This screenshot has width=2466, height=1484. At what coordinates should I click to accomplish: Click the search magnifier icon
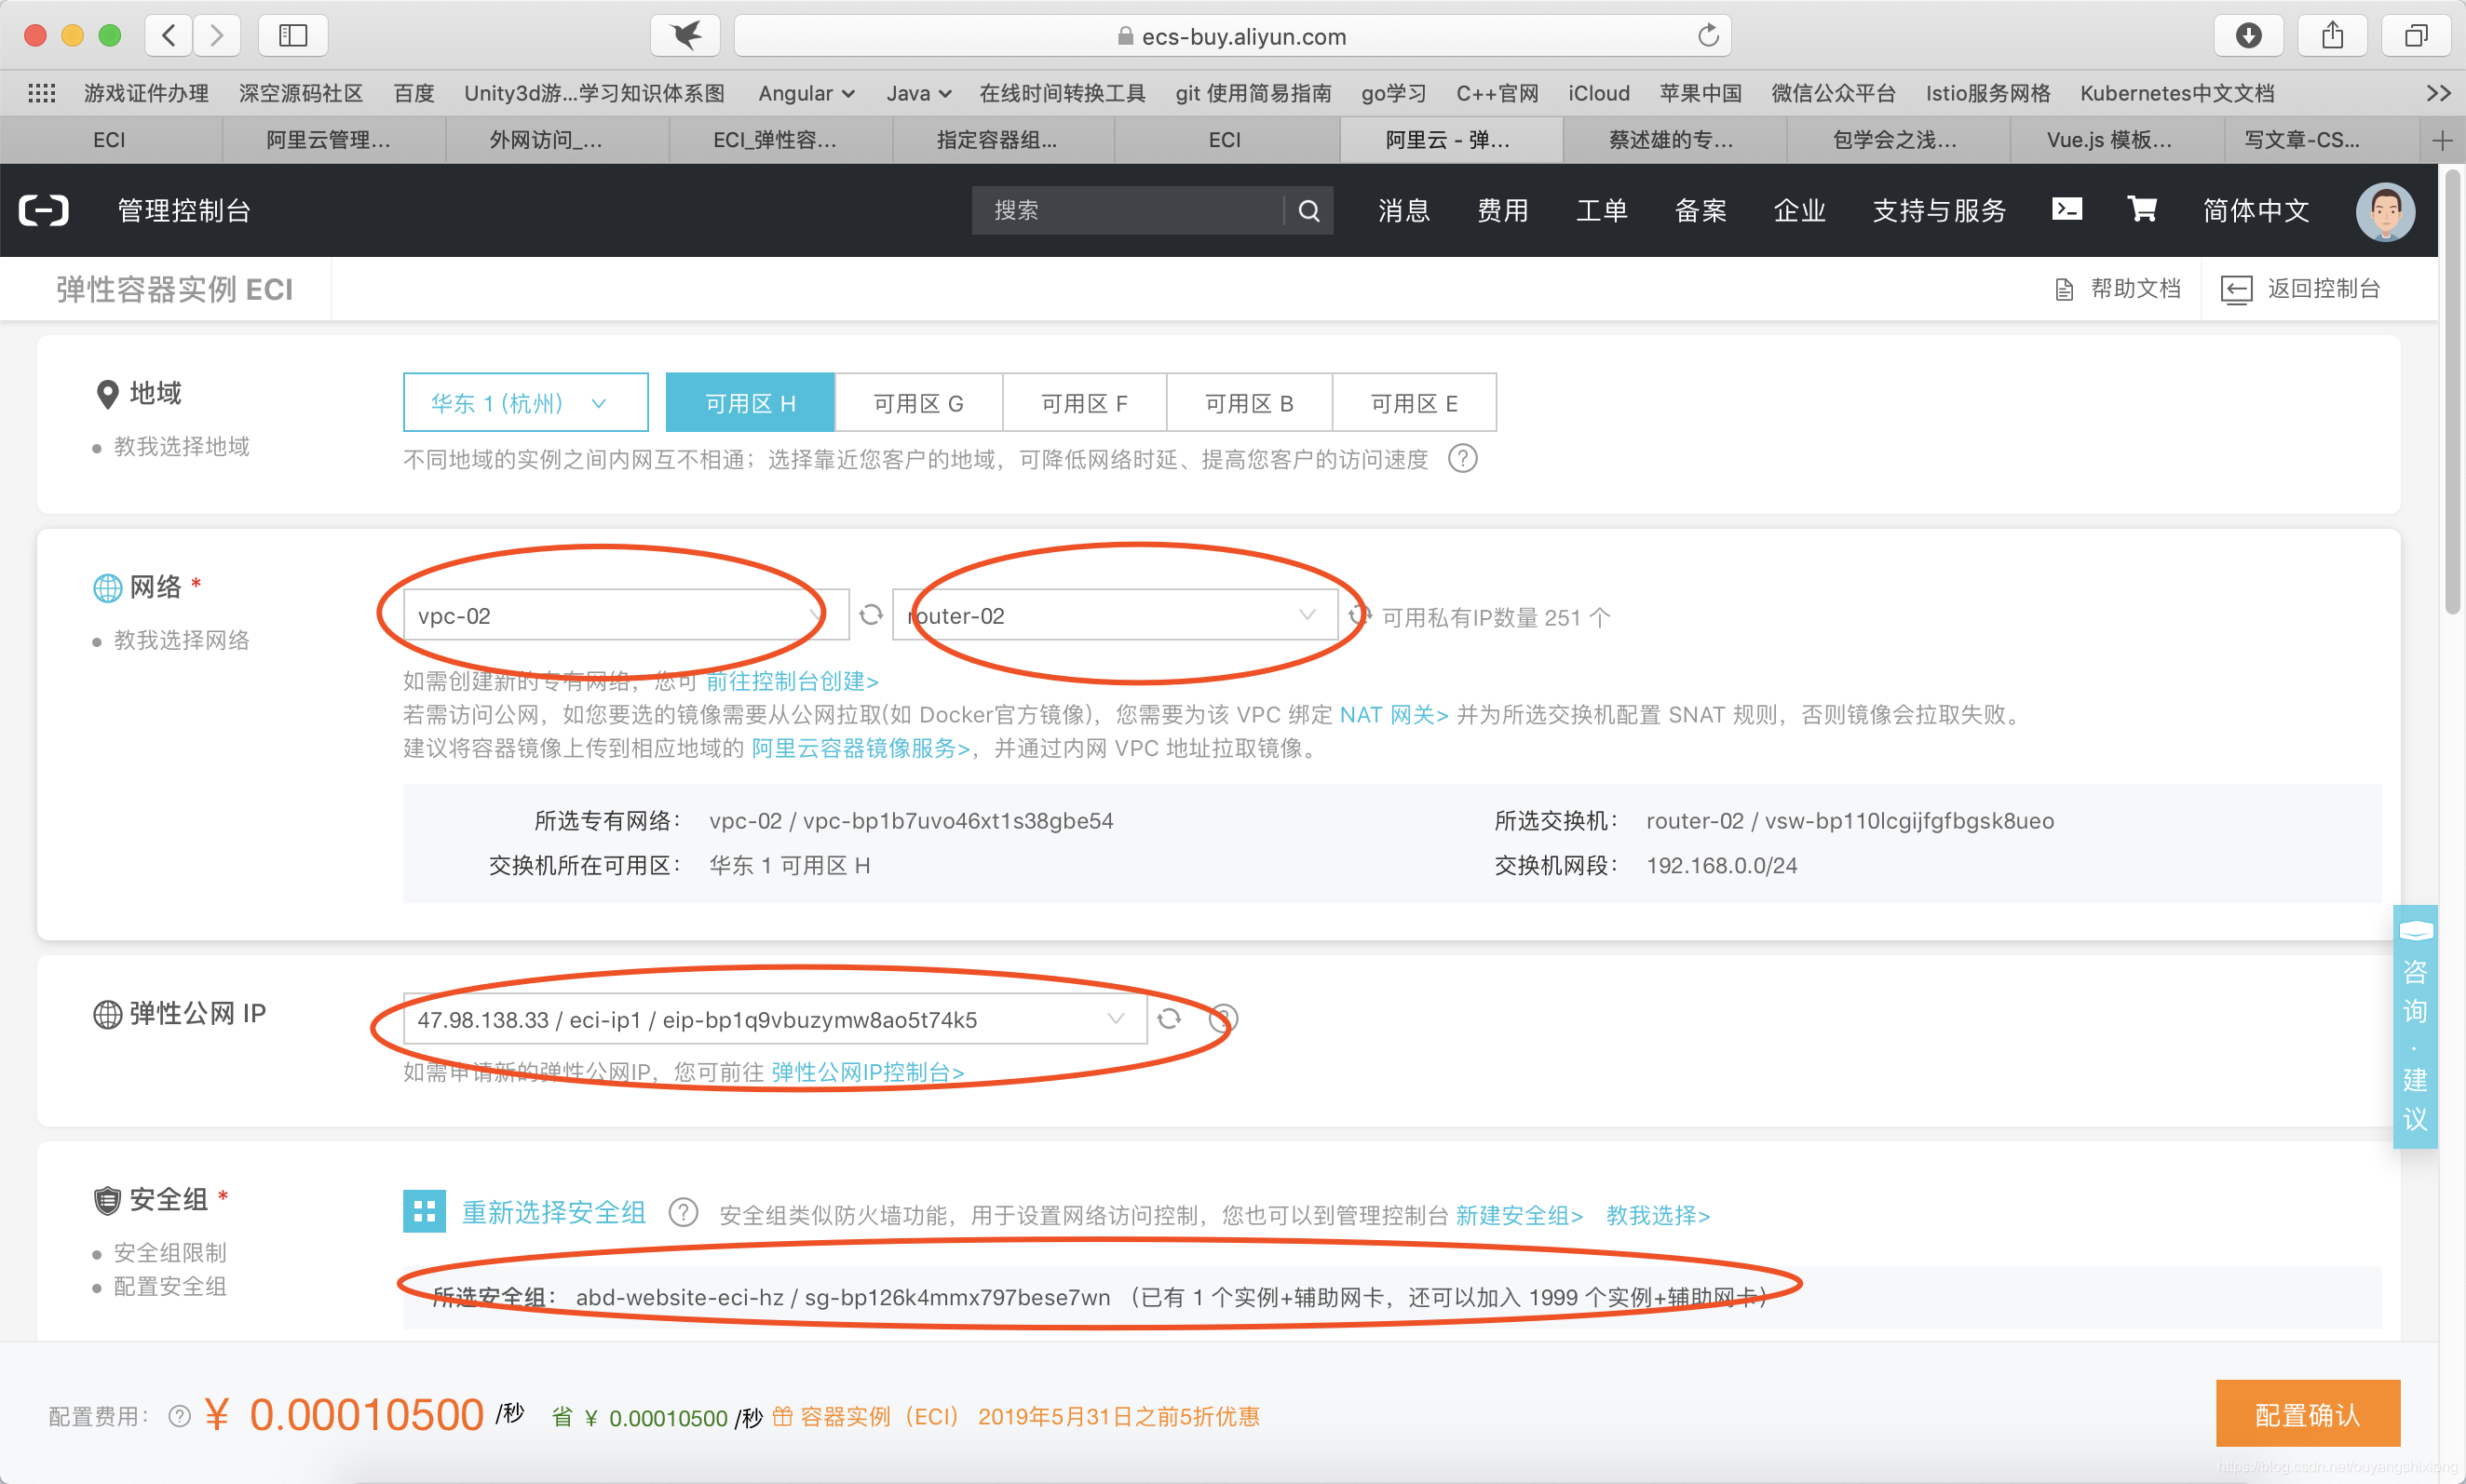[x=1308, y=211]
